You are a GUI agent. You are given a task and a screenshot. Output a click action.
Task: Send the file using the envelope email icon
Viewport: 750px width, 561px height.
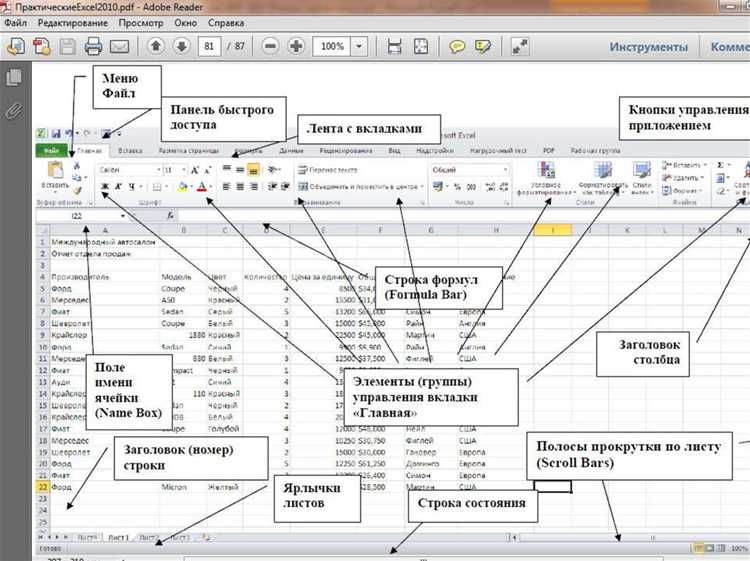point(120,46)
